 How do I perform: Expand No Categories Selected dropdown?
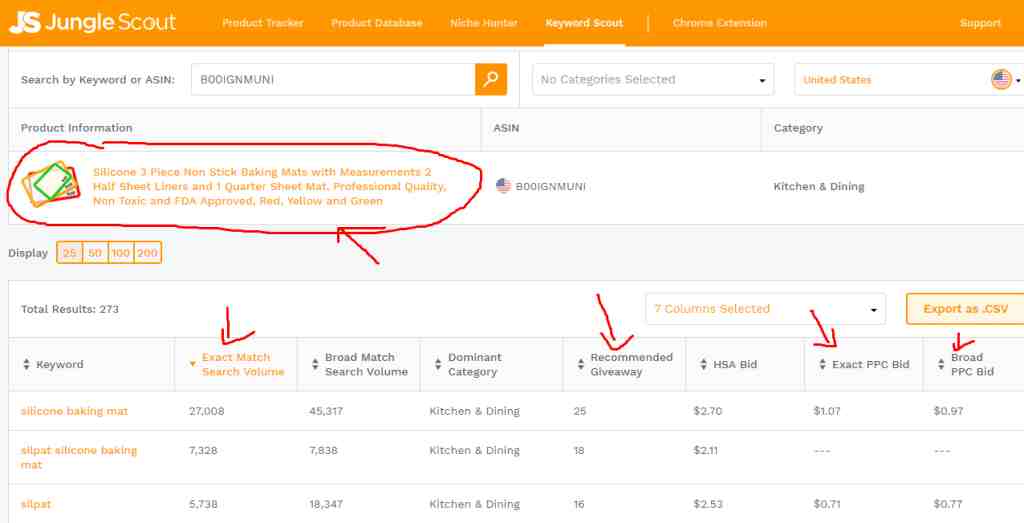pyautogui.click(x=653, y=80)
